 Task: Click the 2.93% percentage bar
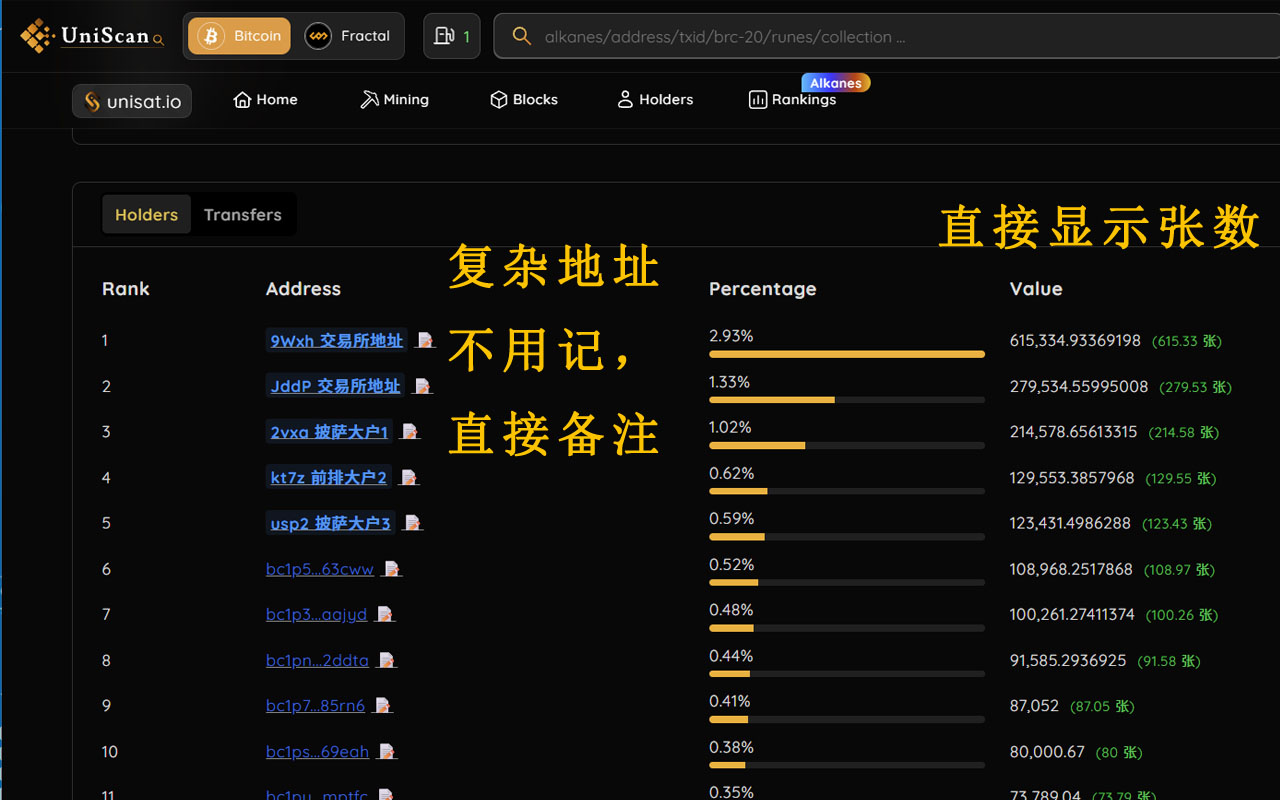[x=846, y=354]
